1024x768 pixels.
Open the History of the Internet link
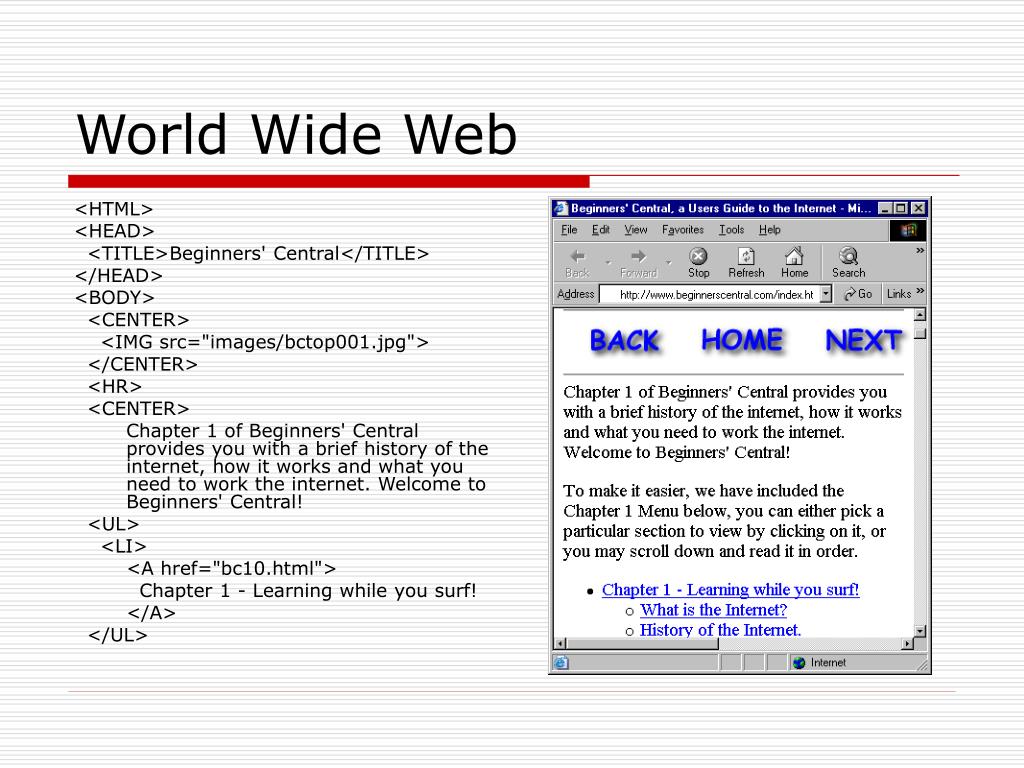click(720, 630)
